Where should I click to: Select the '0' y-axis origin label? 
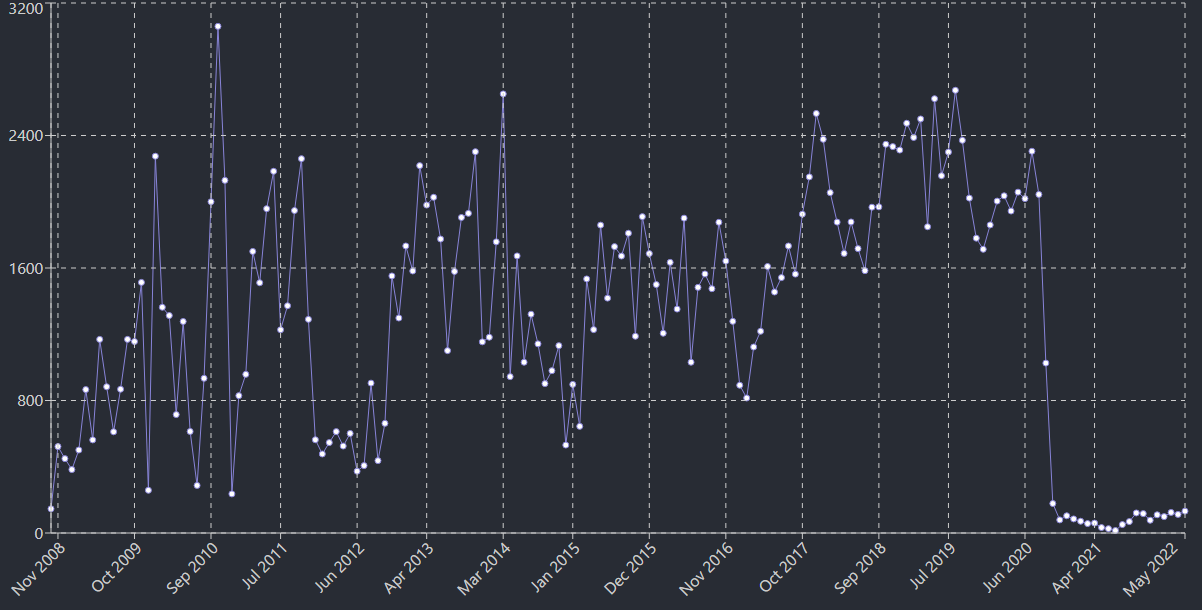tap(40, 533)
